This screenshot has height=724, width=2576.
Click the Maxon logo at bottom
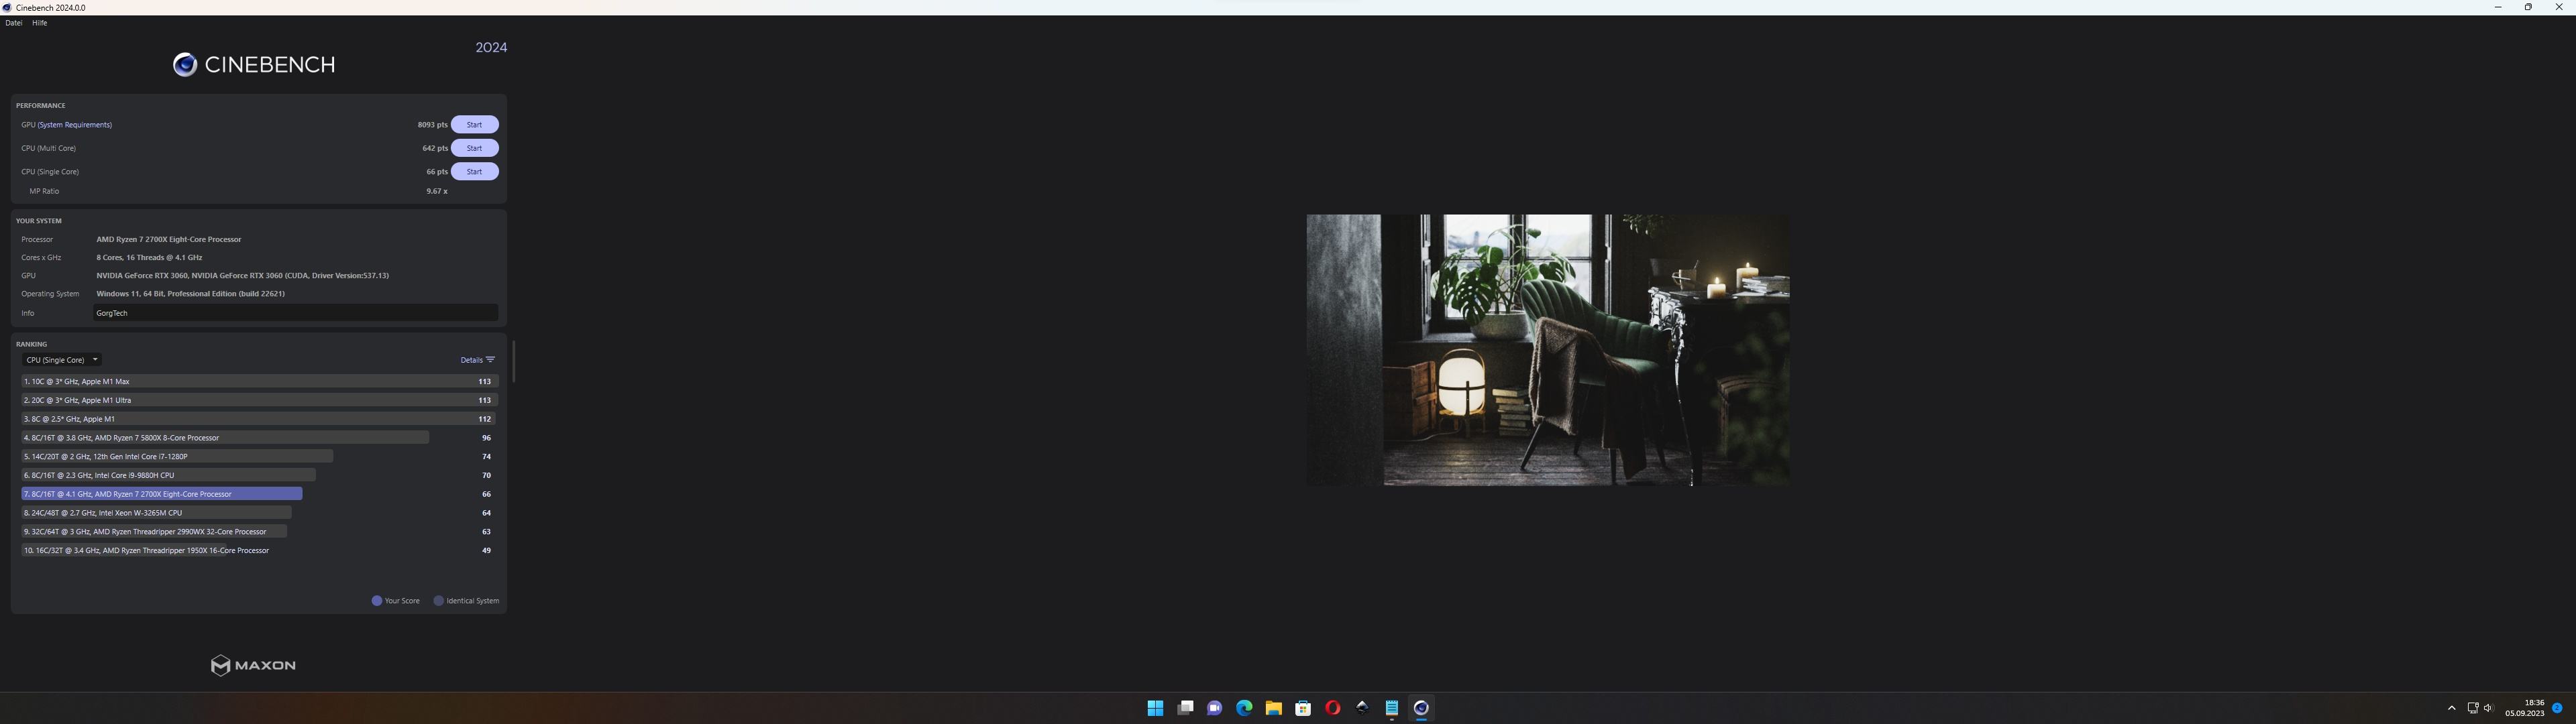click(253, 666)
